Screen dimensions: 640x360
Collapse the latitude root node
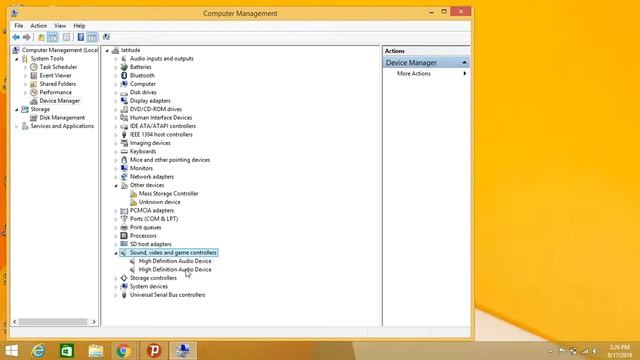pyautogui.click(x=107, y=51)
